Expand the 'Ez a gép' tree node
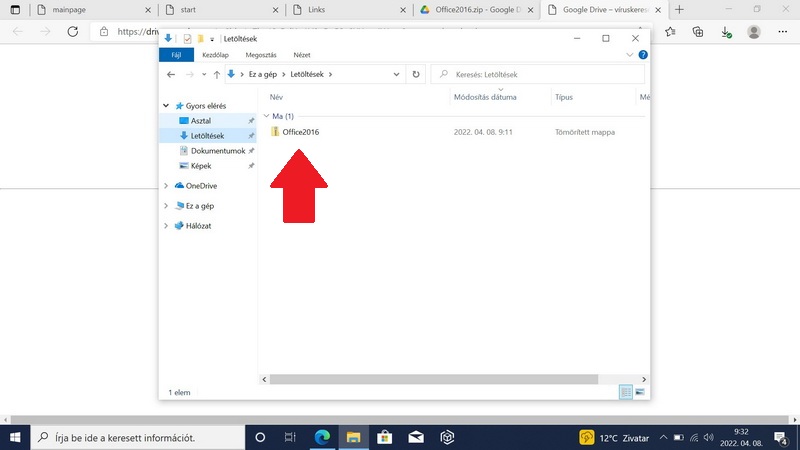This screenshot has height=450, width=800. tap(166, 206)
